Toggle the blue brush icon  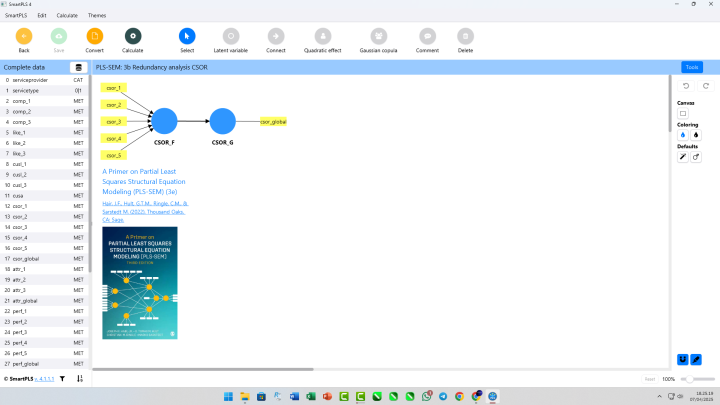(696, 360)
